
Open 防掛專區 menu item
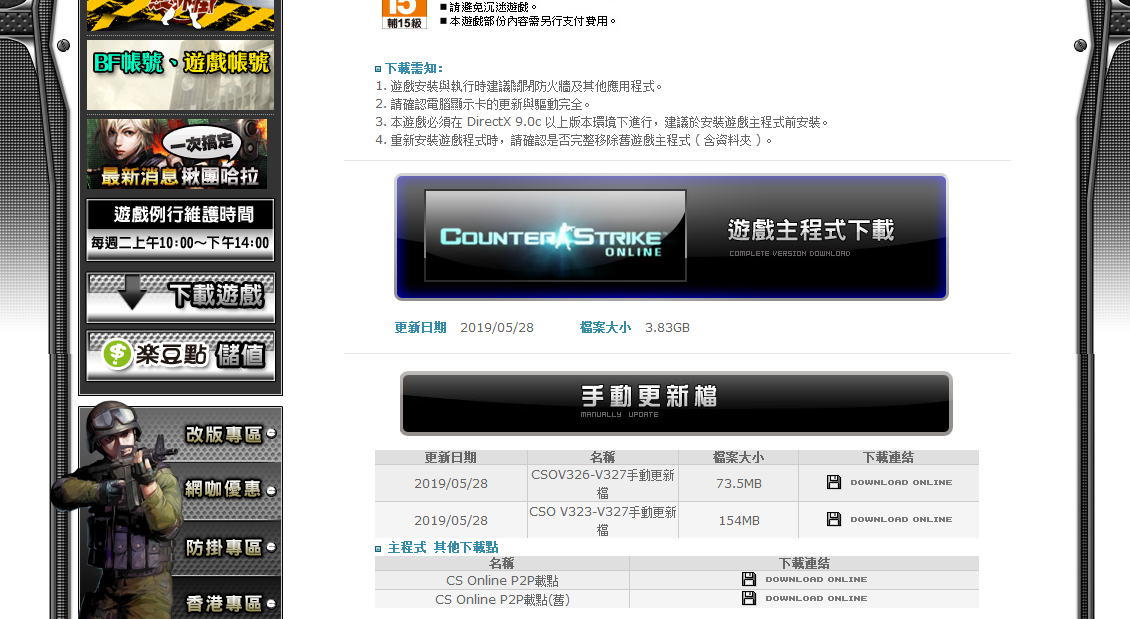coord(229,548)
